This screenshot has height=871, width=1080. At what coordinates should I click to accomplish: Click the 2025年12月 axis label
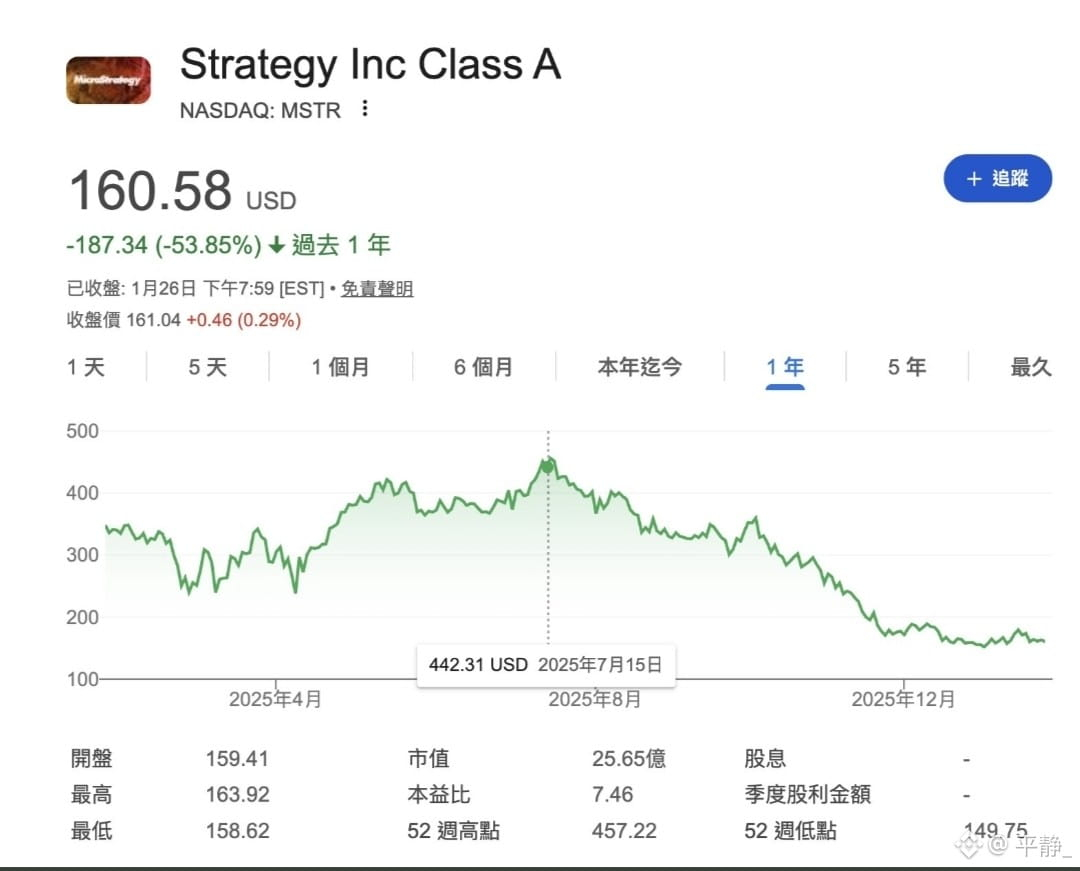pyautogui.click(x=903, y=699)
